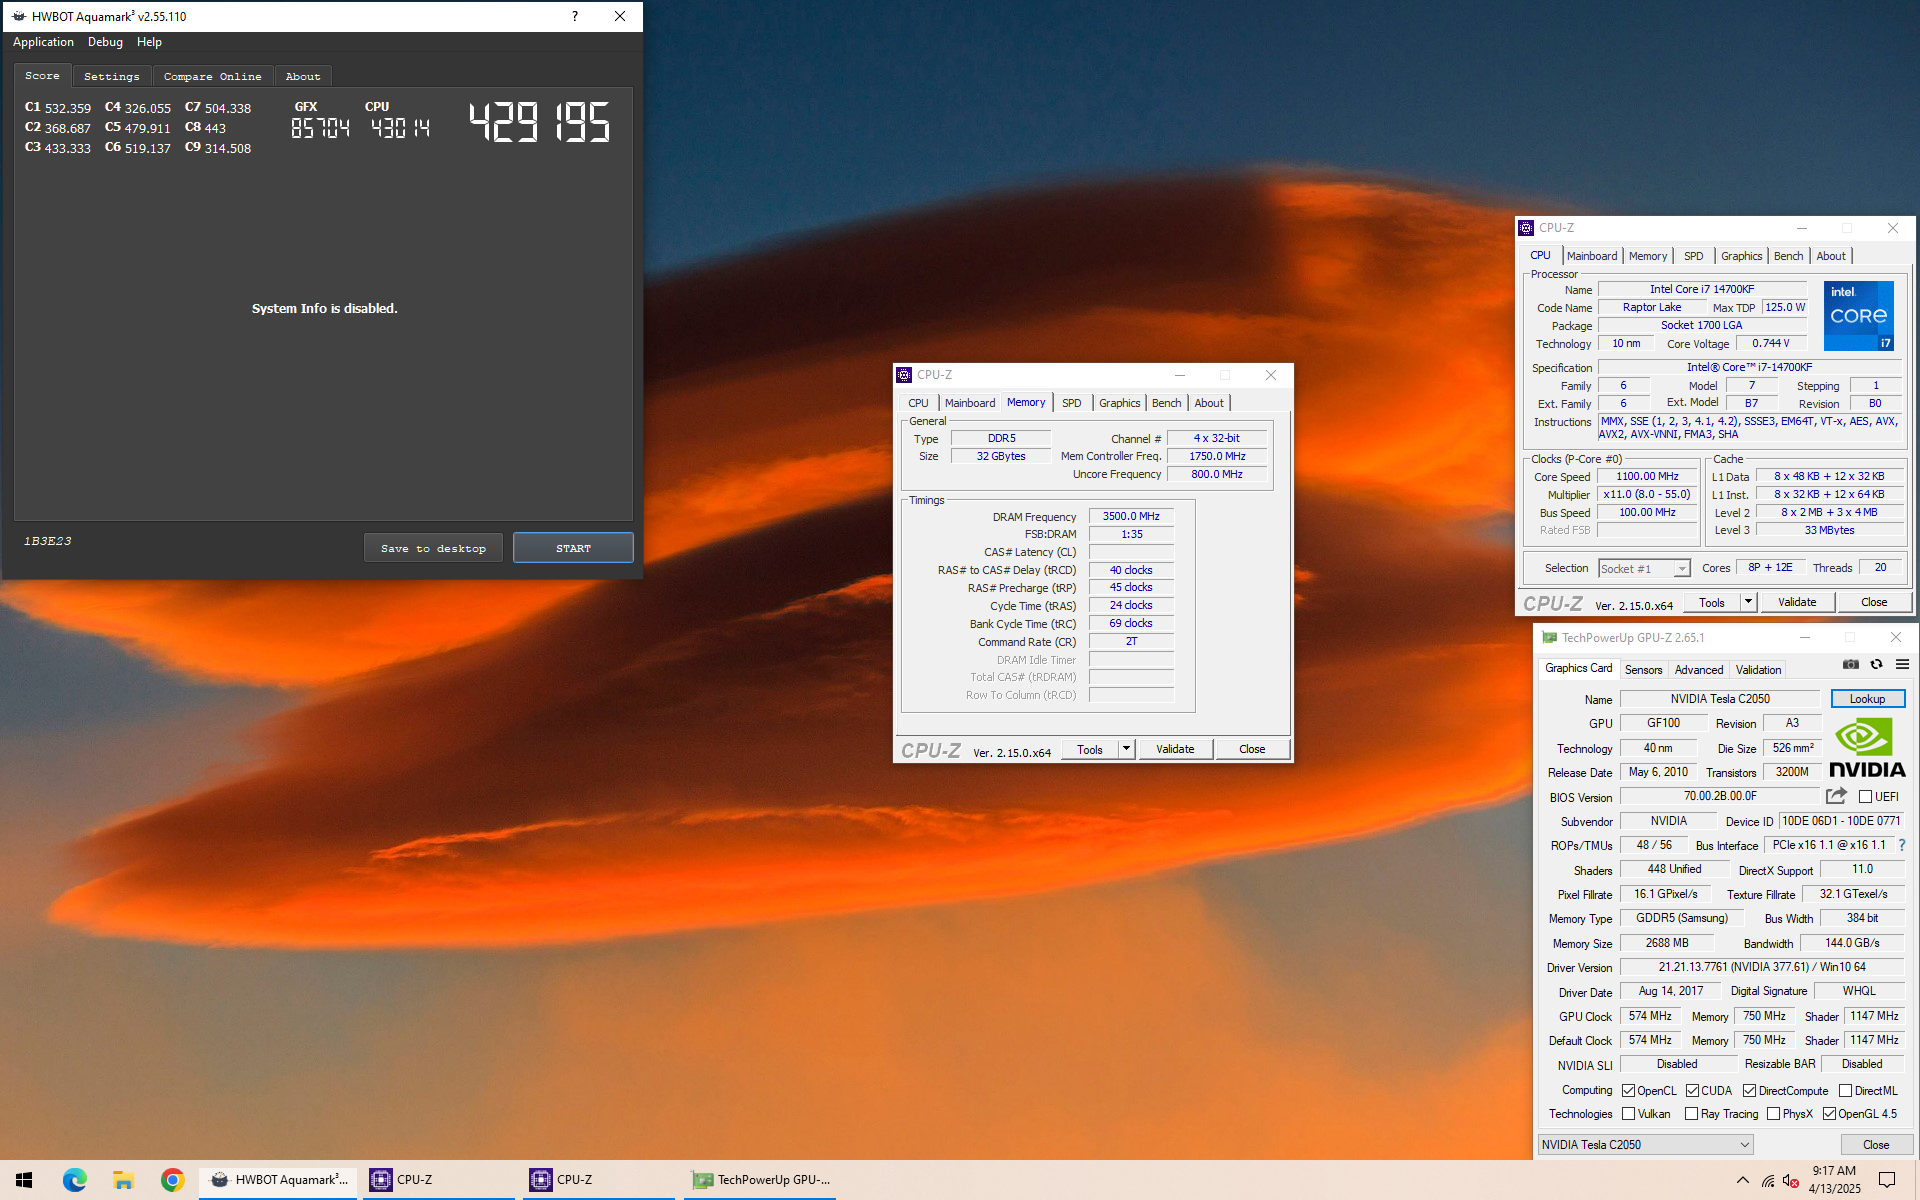The width and height of the screenshot is (1920, 1200).
Task: Open network status tray icon
Action: [x=1767, y=1181]
